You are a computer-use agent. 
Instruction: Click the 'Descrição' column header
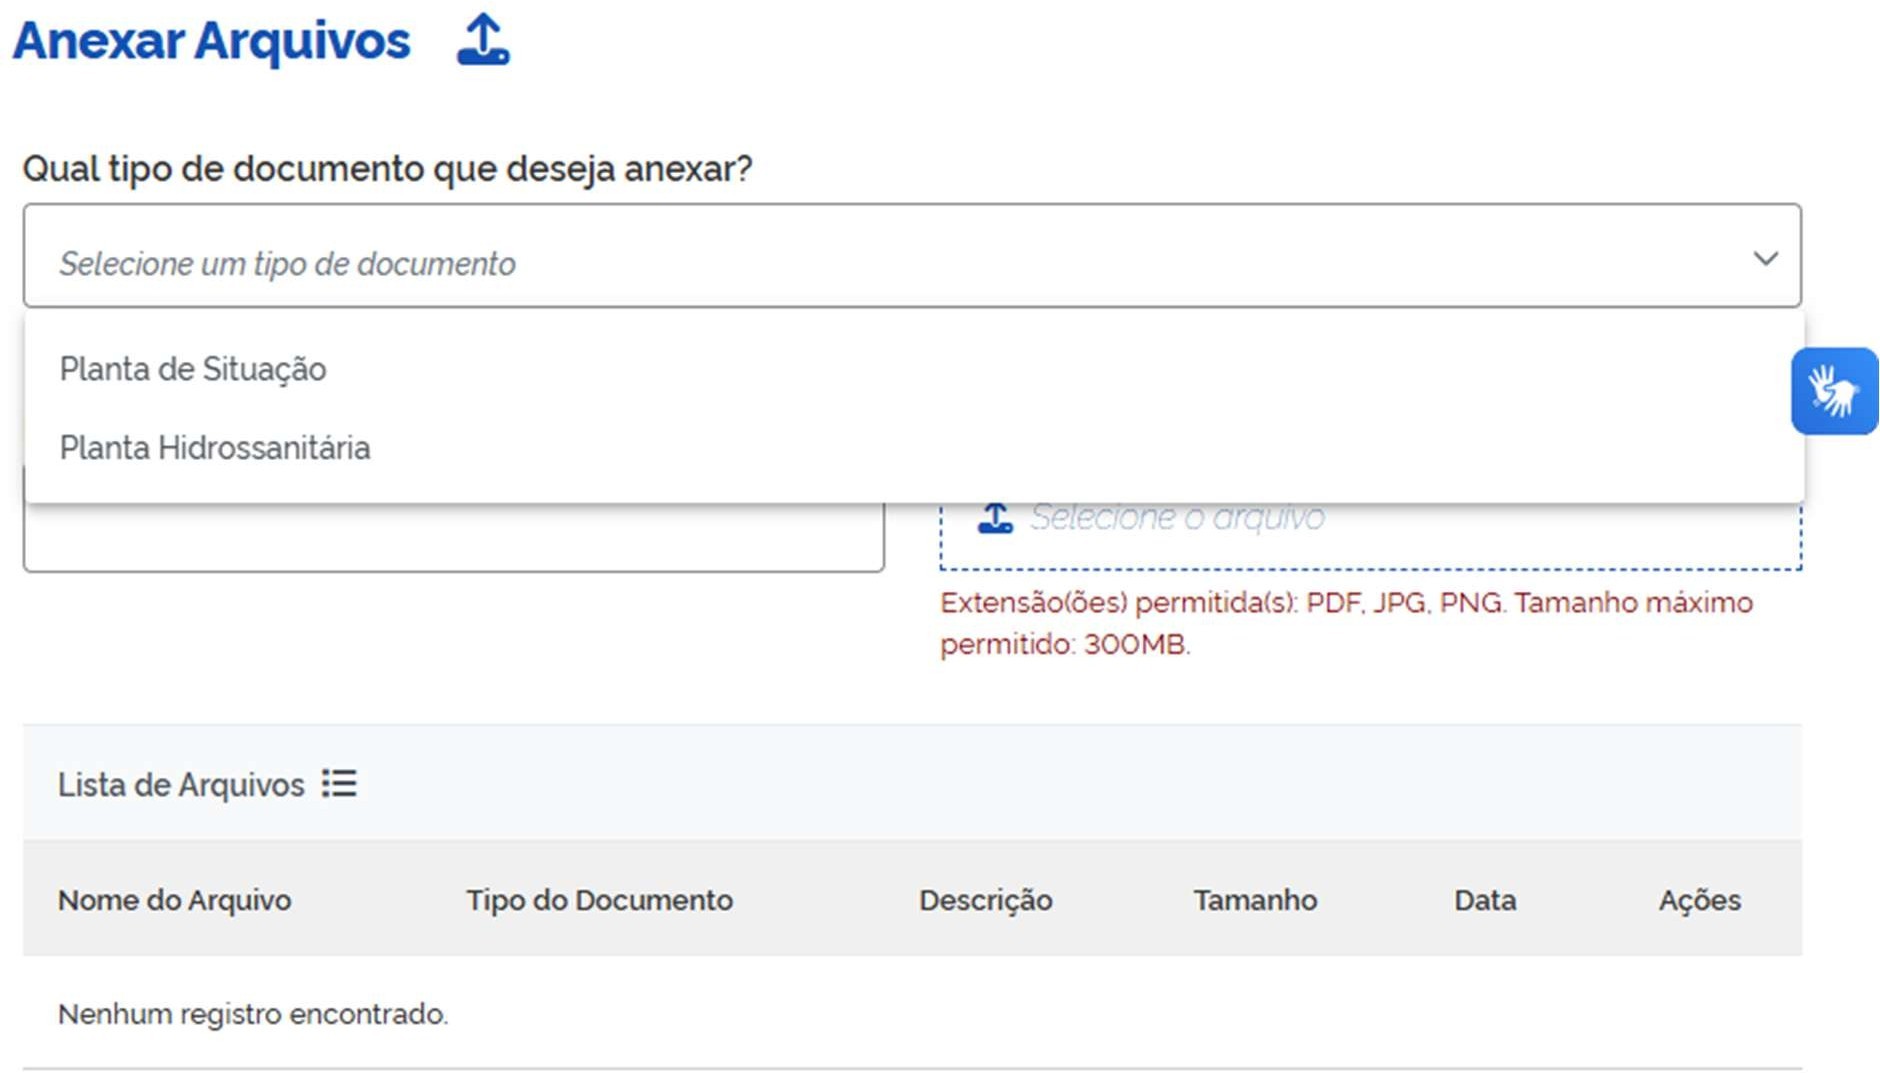click(985, 900)
